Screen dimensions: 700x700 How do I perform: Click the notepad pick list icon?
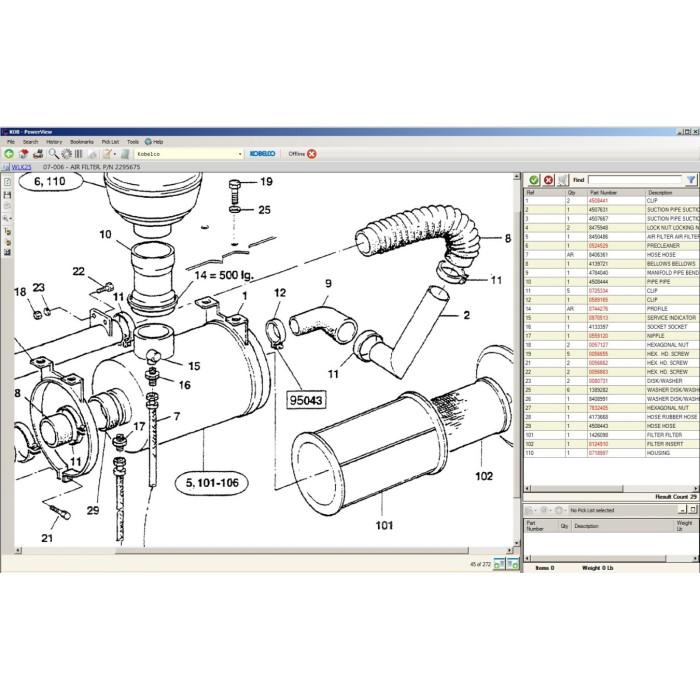click(107, 154)
